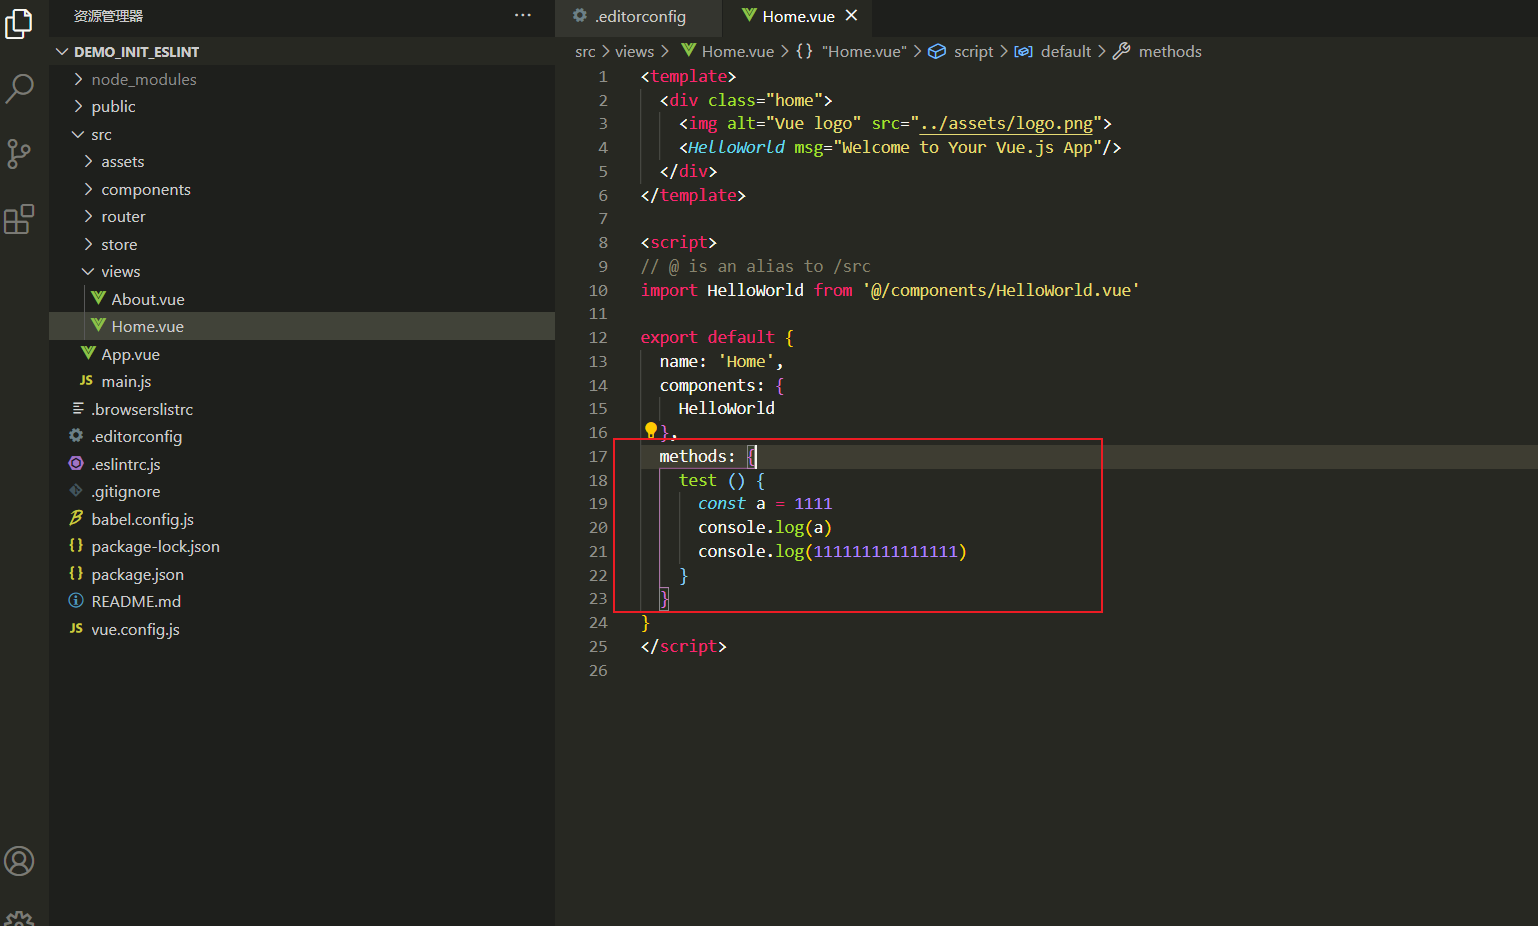Image resolution: width=1538 pixels, height=926 pixels.
Task: Follow the ../assets/logo.png link in code
Action: (1006, 123)
